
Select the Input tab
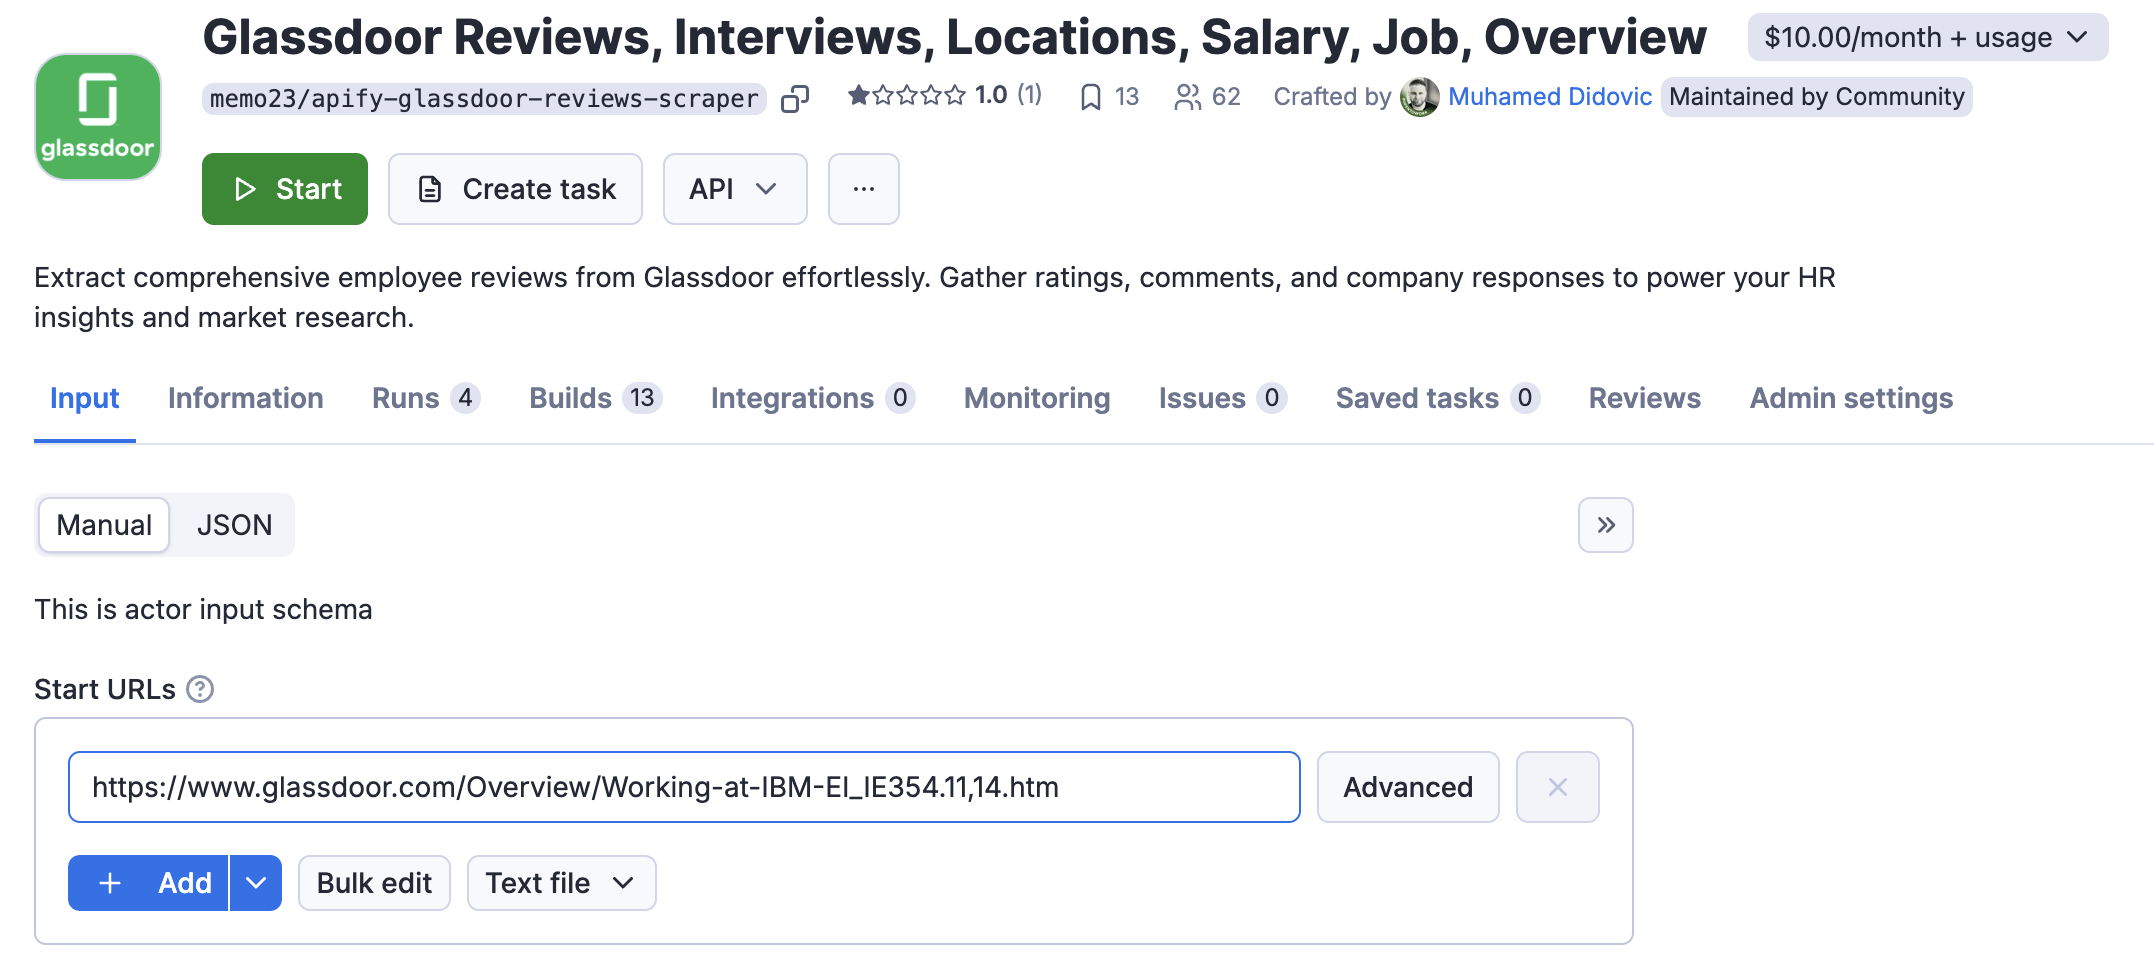click(85, 399)
